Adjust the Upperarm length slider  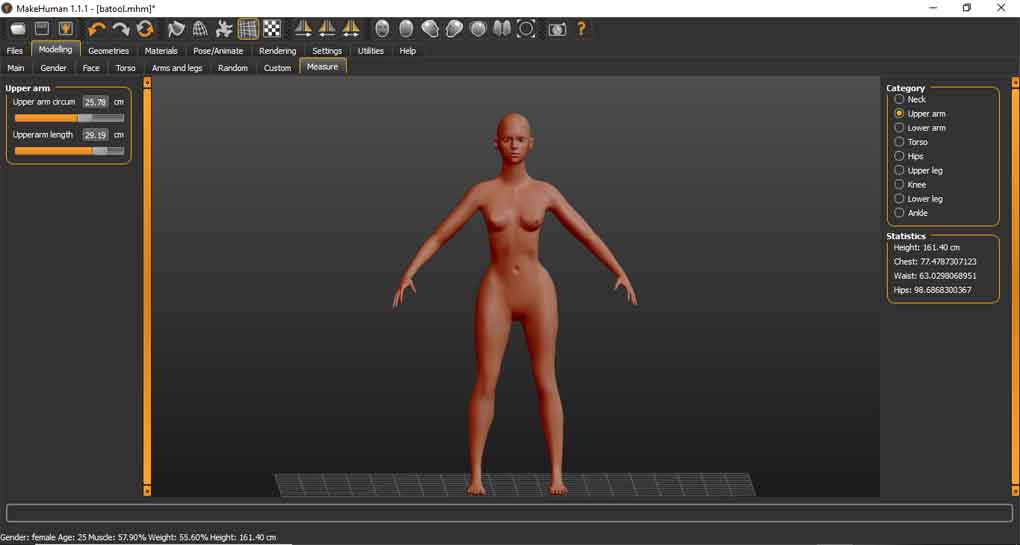pyautogui.click(x=69, y=150)
